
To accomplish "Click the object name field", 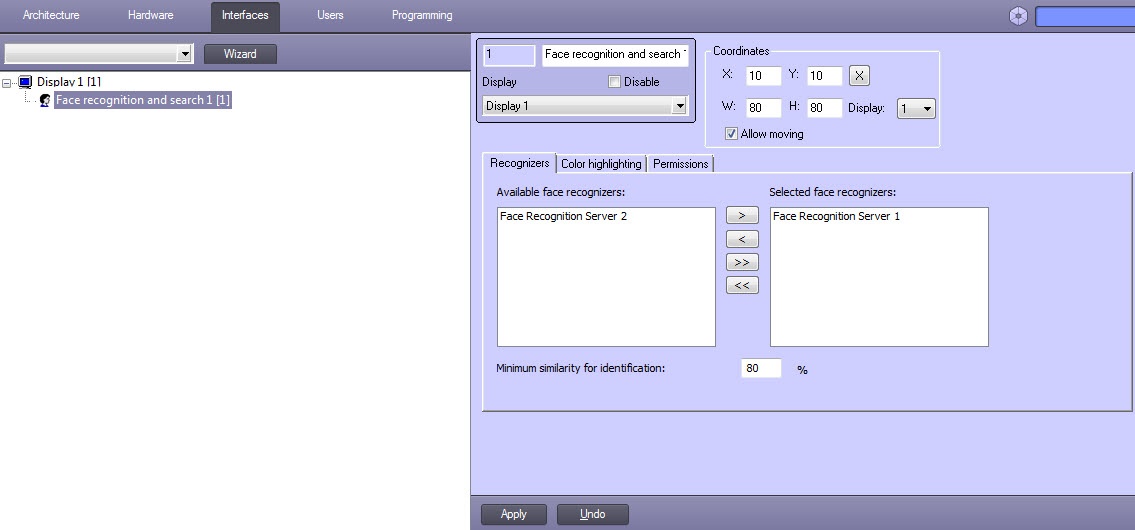I will [615, 55].
